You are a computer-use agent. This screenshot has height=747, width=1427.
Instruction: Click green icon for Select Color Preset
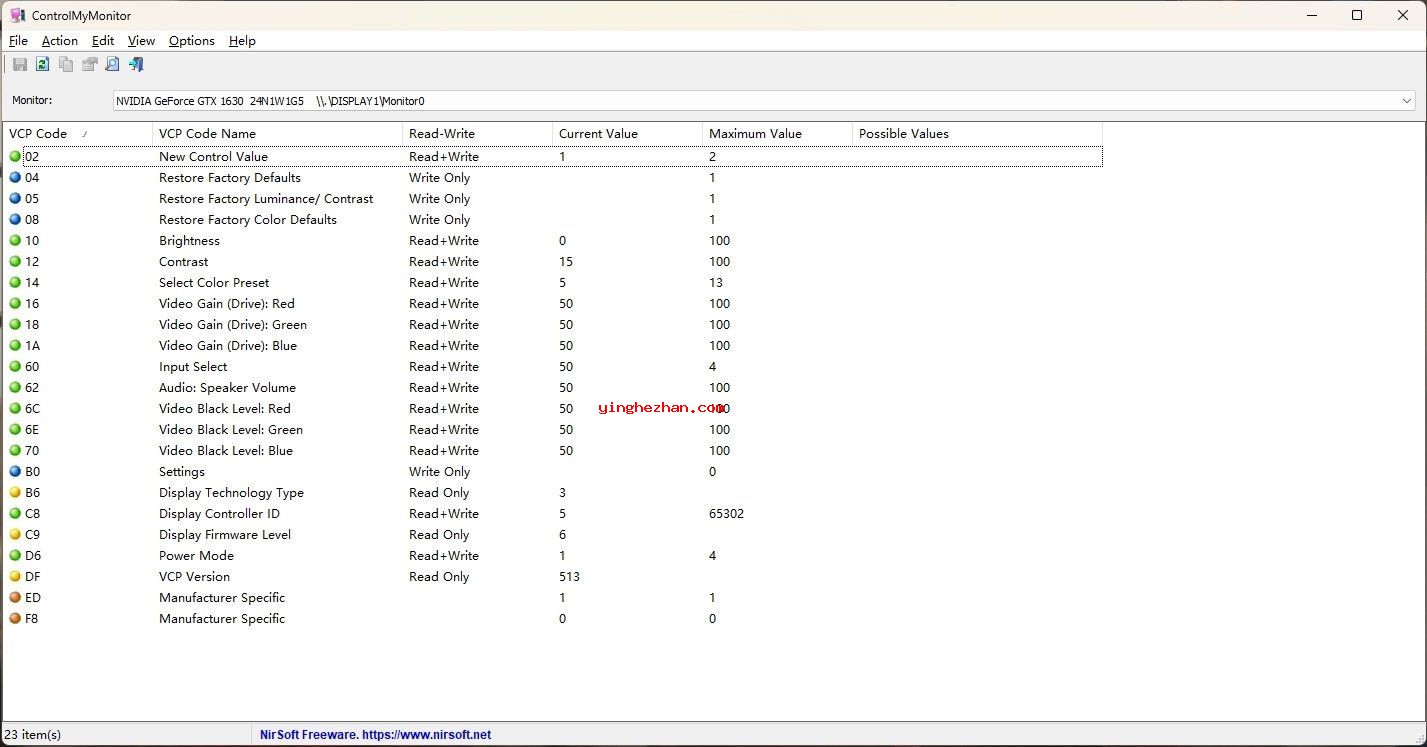[15, 282]
